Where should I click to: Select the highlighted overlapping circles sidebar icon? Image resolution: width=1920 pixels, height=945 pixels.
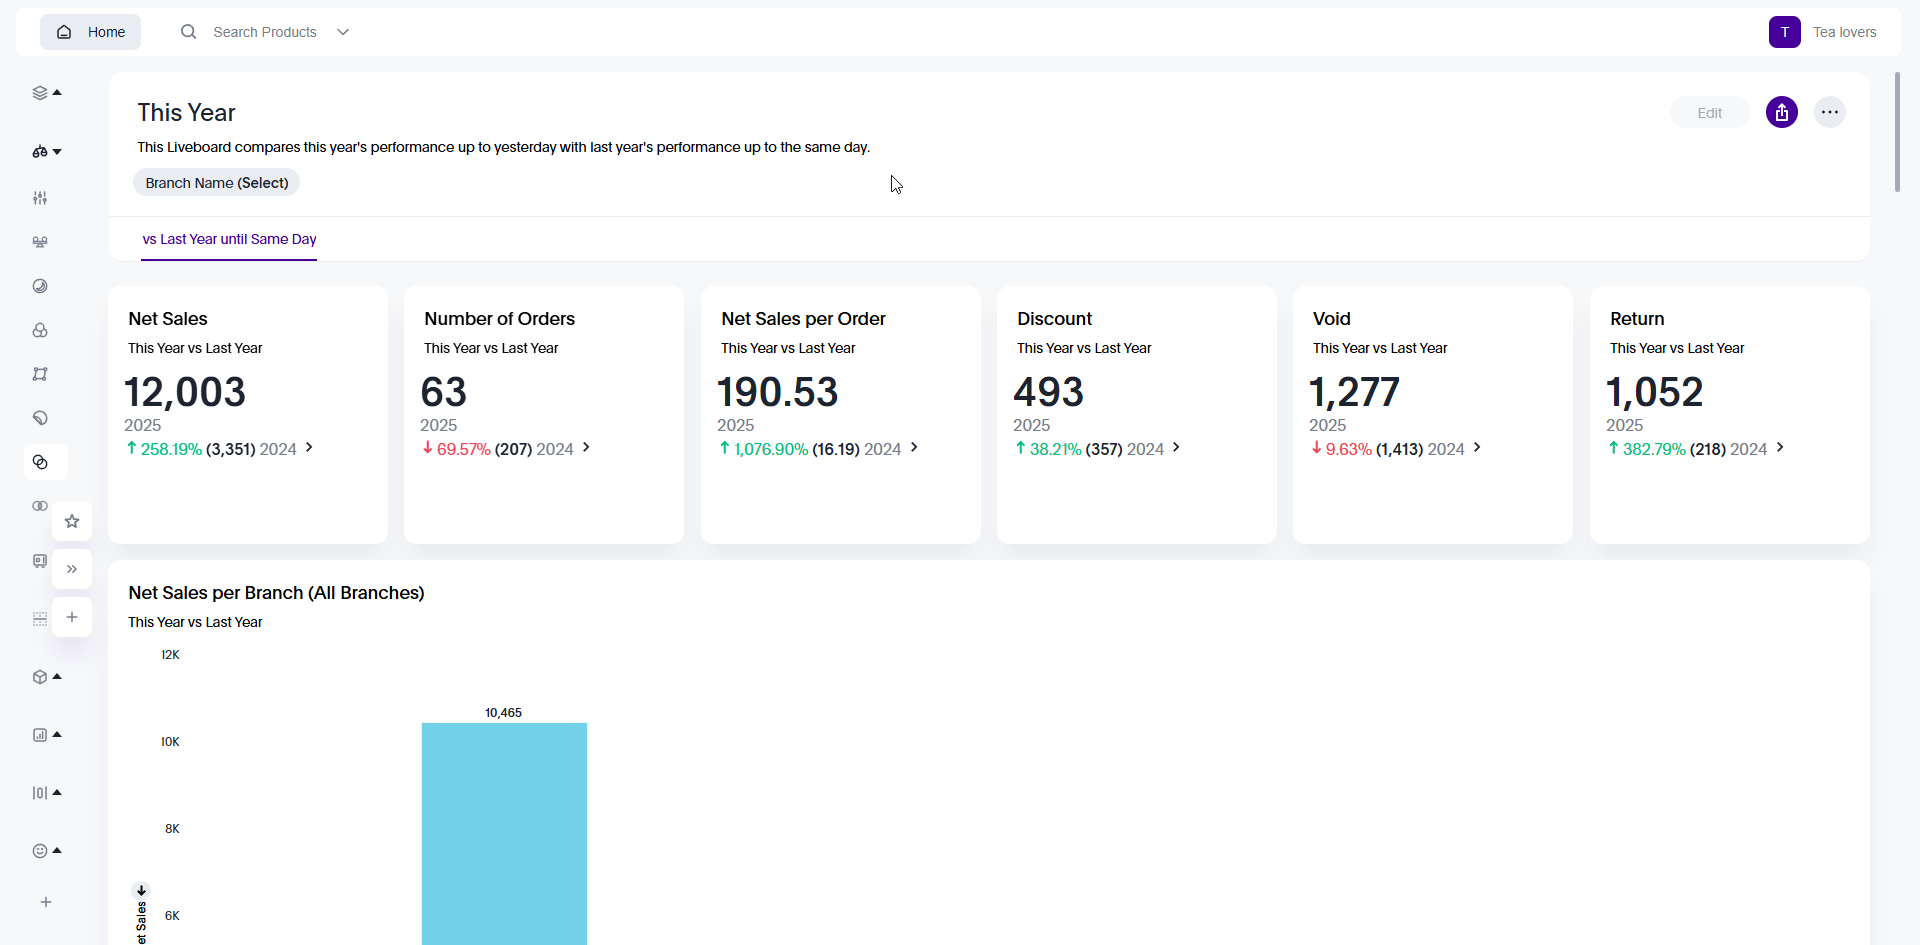click(x=41, y=462)
